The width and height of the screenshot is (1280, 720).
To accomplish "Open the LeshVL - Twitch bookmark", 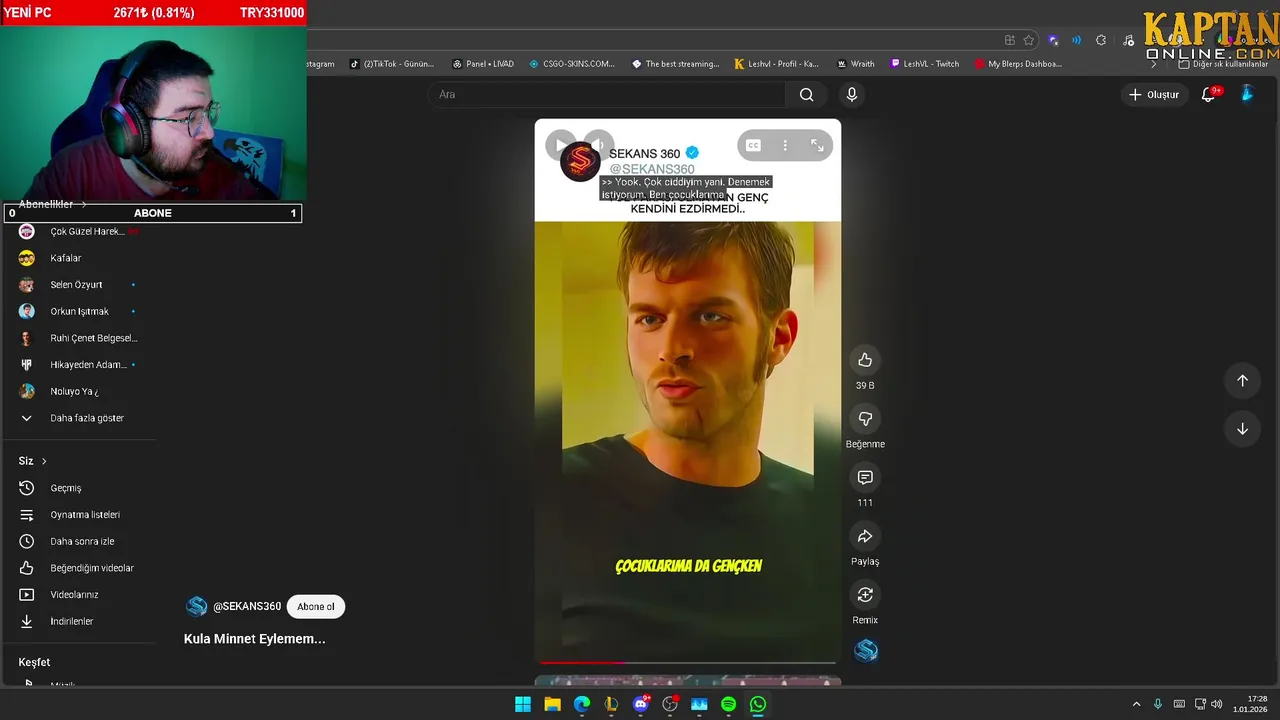I will click(925, 64).
